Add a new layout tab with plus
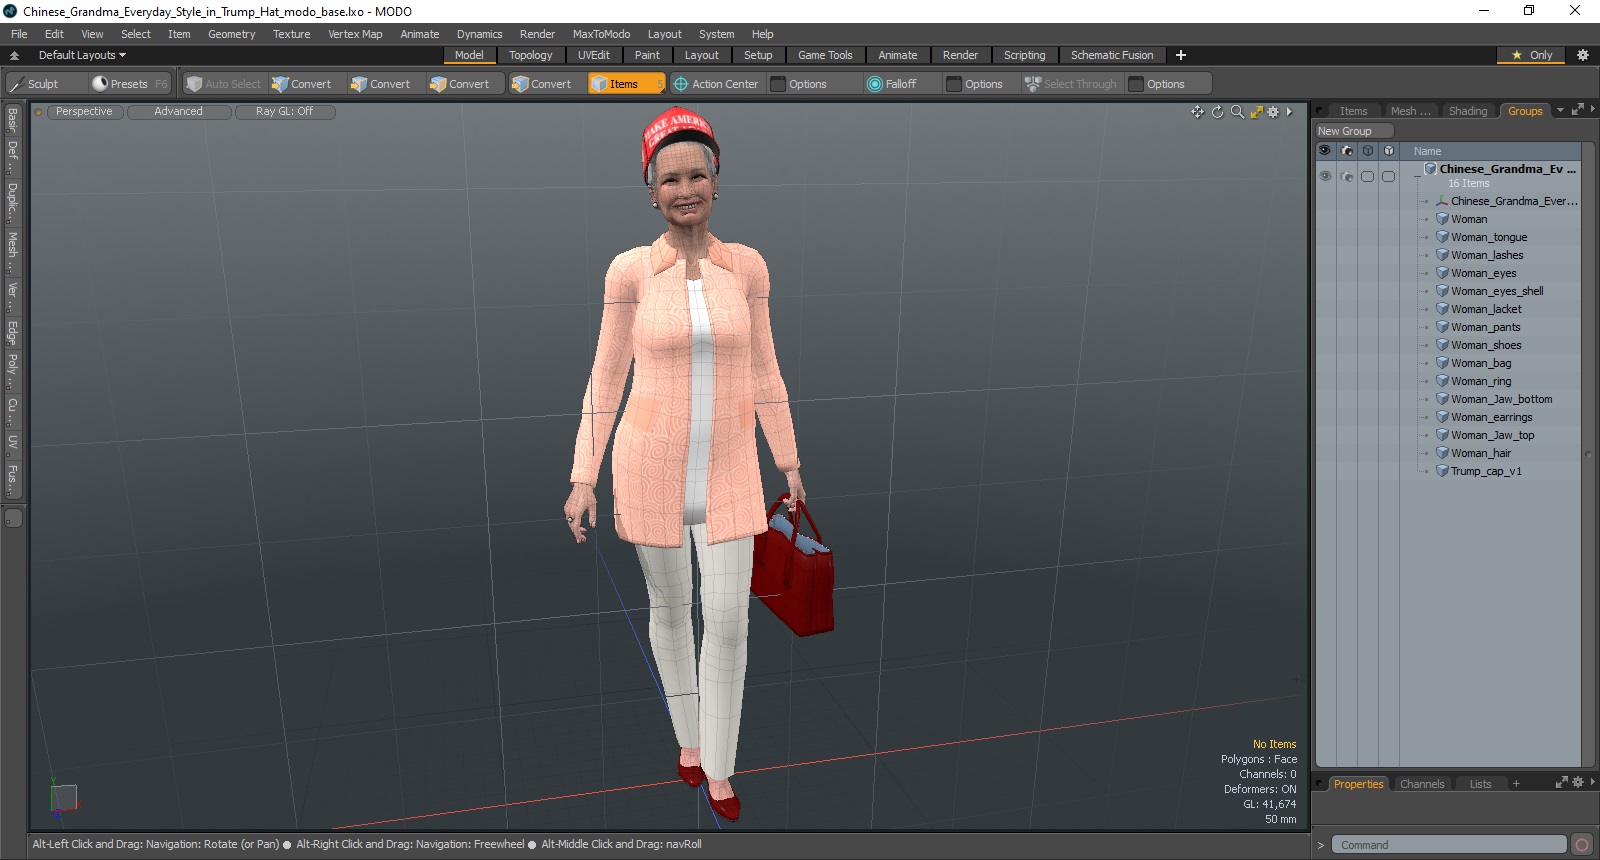1600x860 pixels. (1181, 55)
